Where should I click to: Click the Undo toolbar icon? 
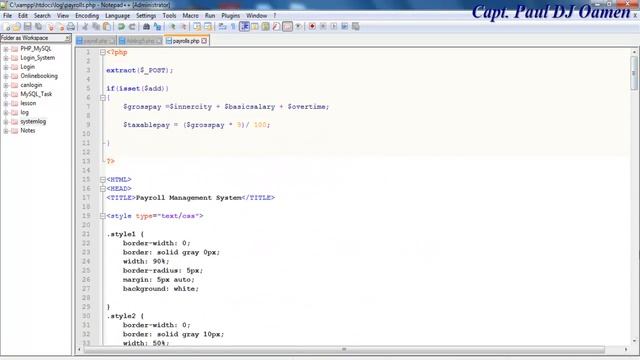coord(121,27)
